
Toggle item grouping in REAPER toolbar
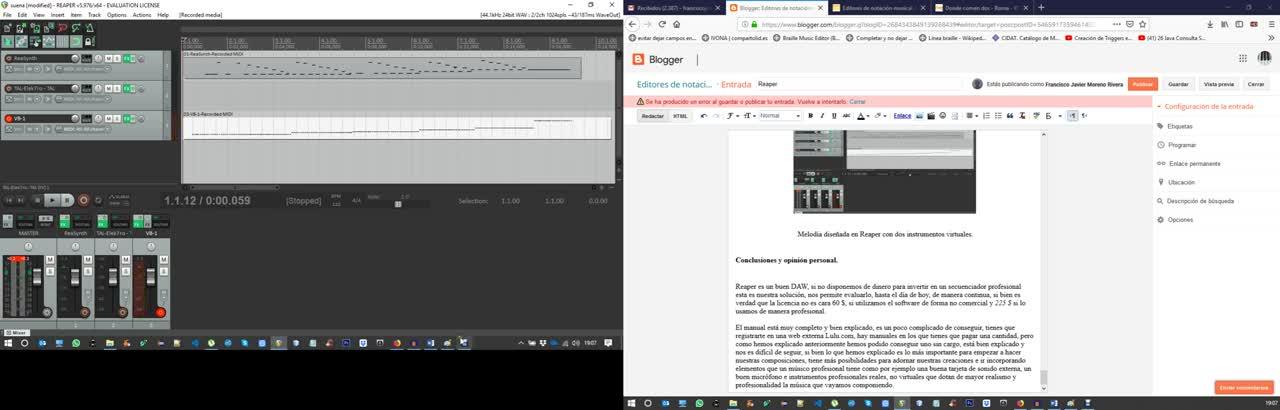click(21, 41)
